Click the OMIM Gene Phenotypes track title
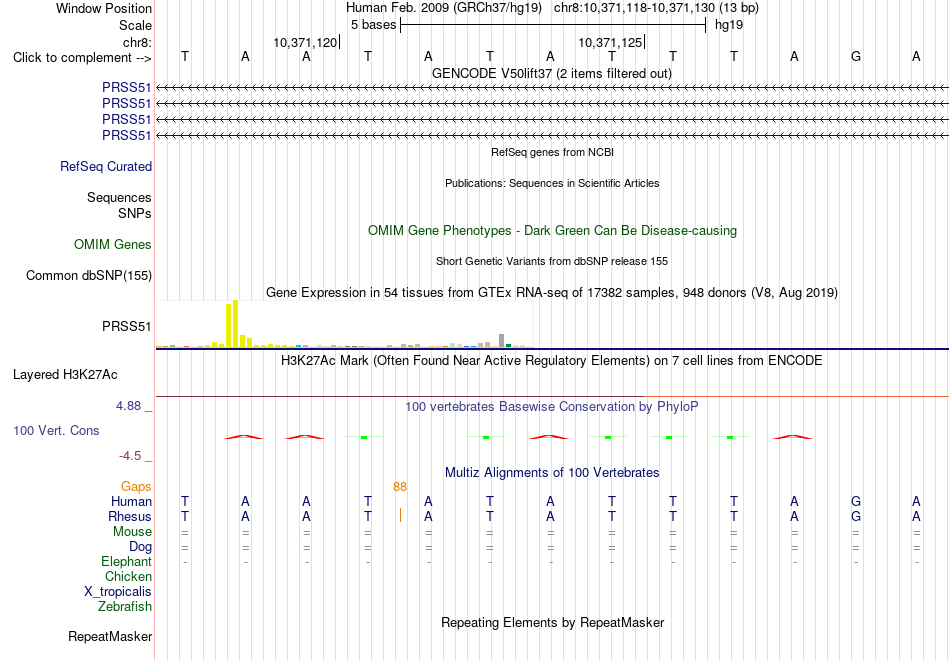The image size is (950, 660). tap(552, 230)
